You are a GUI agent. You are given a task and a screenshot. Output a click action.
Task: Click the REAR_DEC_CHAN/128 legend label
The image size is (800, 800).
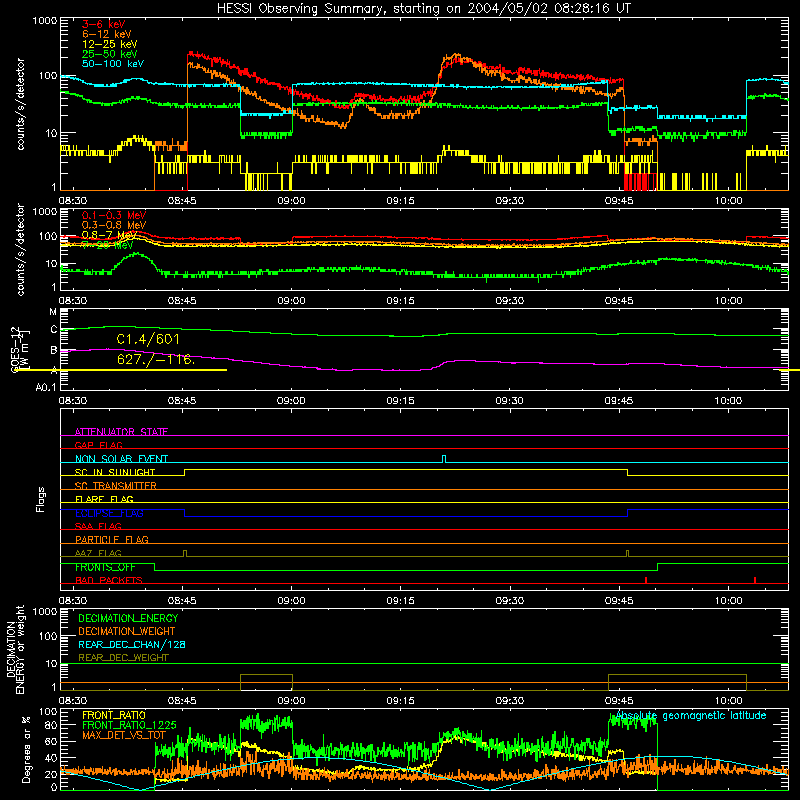coord(132,644)
